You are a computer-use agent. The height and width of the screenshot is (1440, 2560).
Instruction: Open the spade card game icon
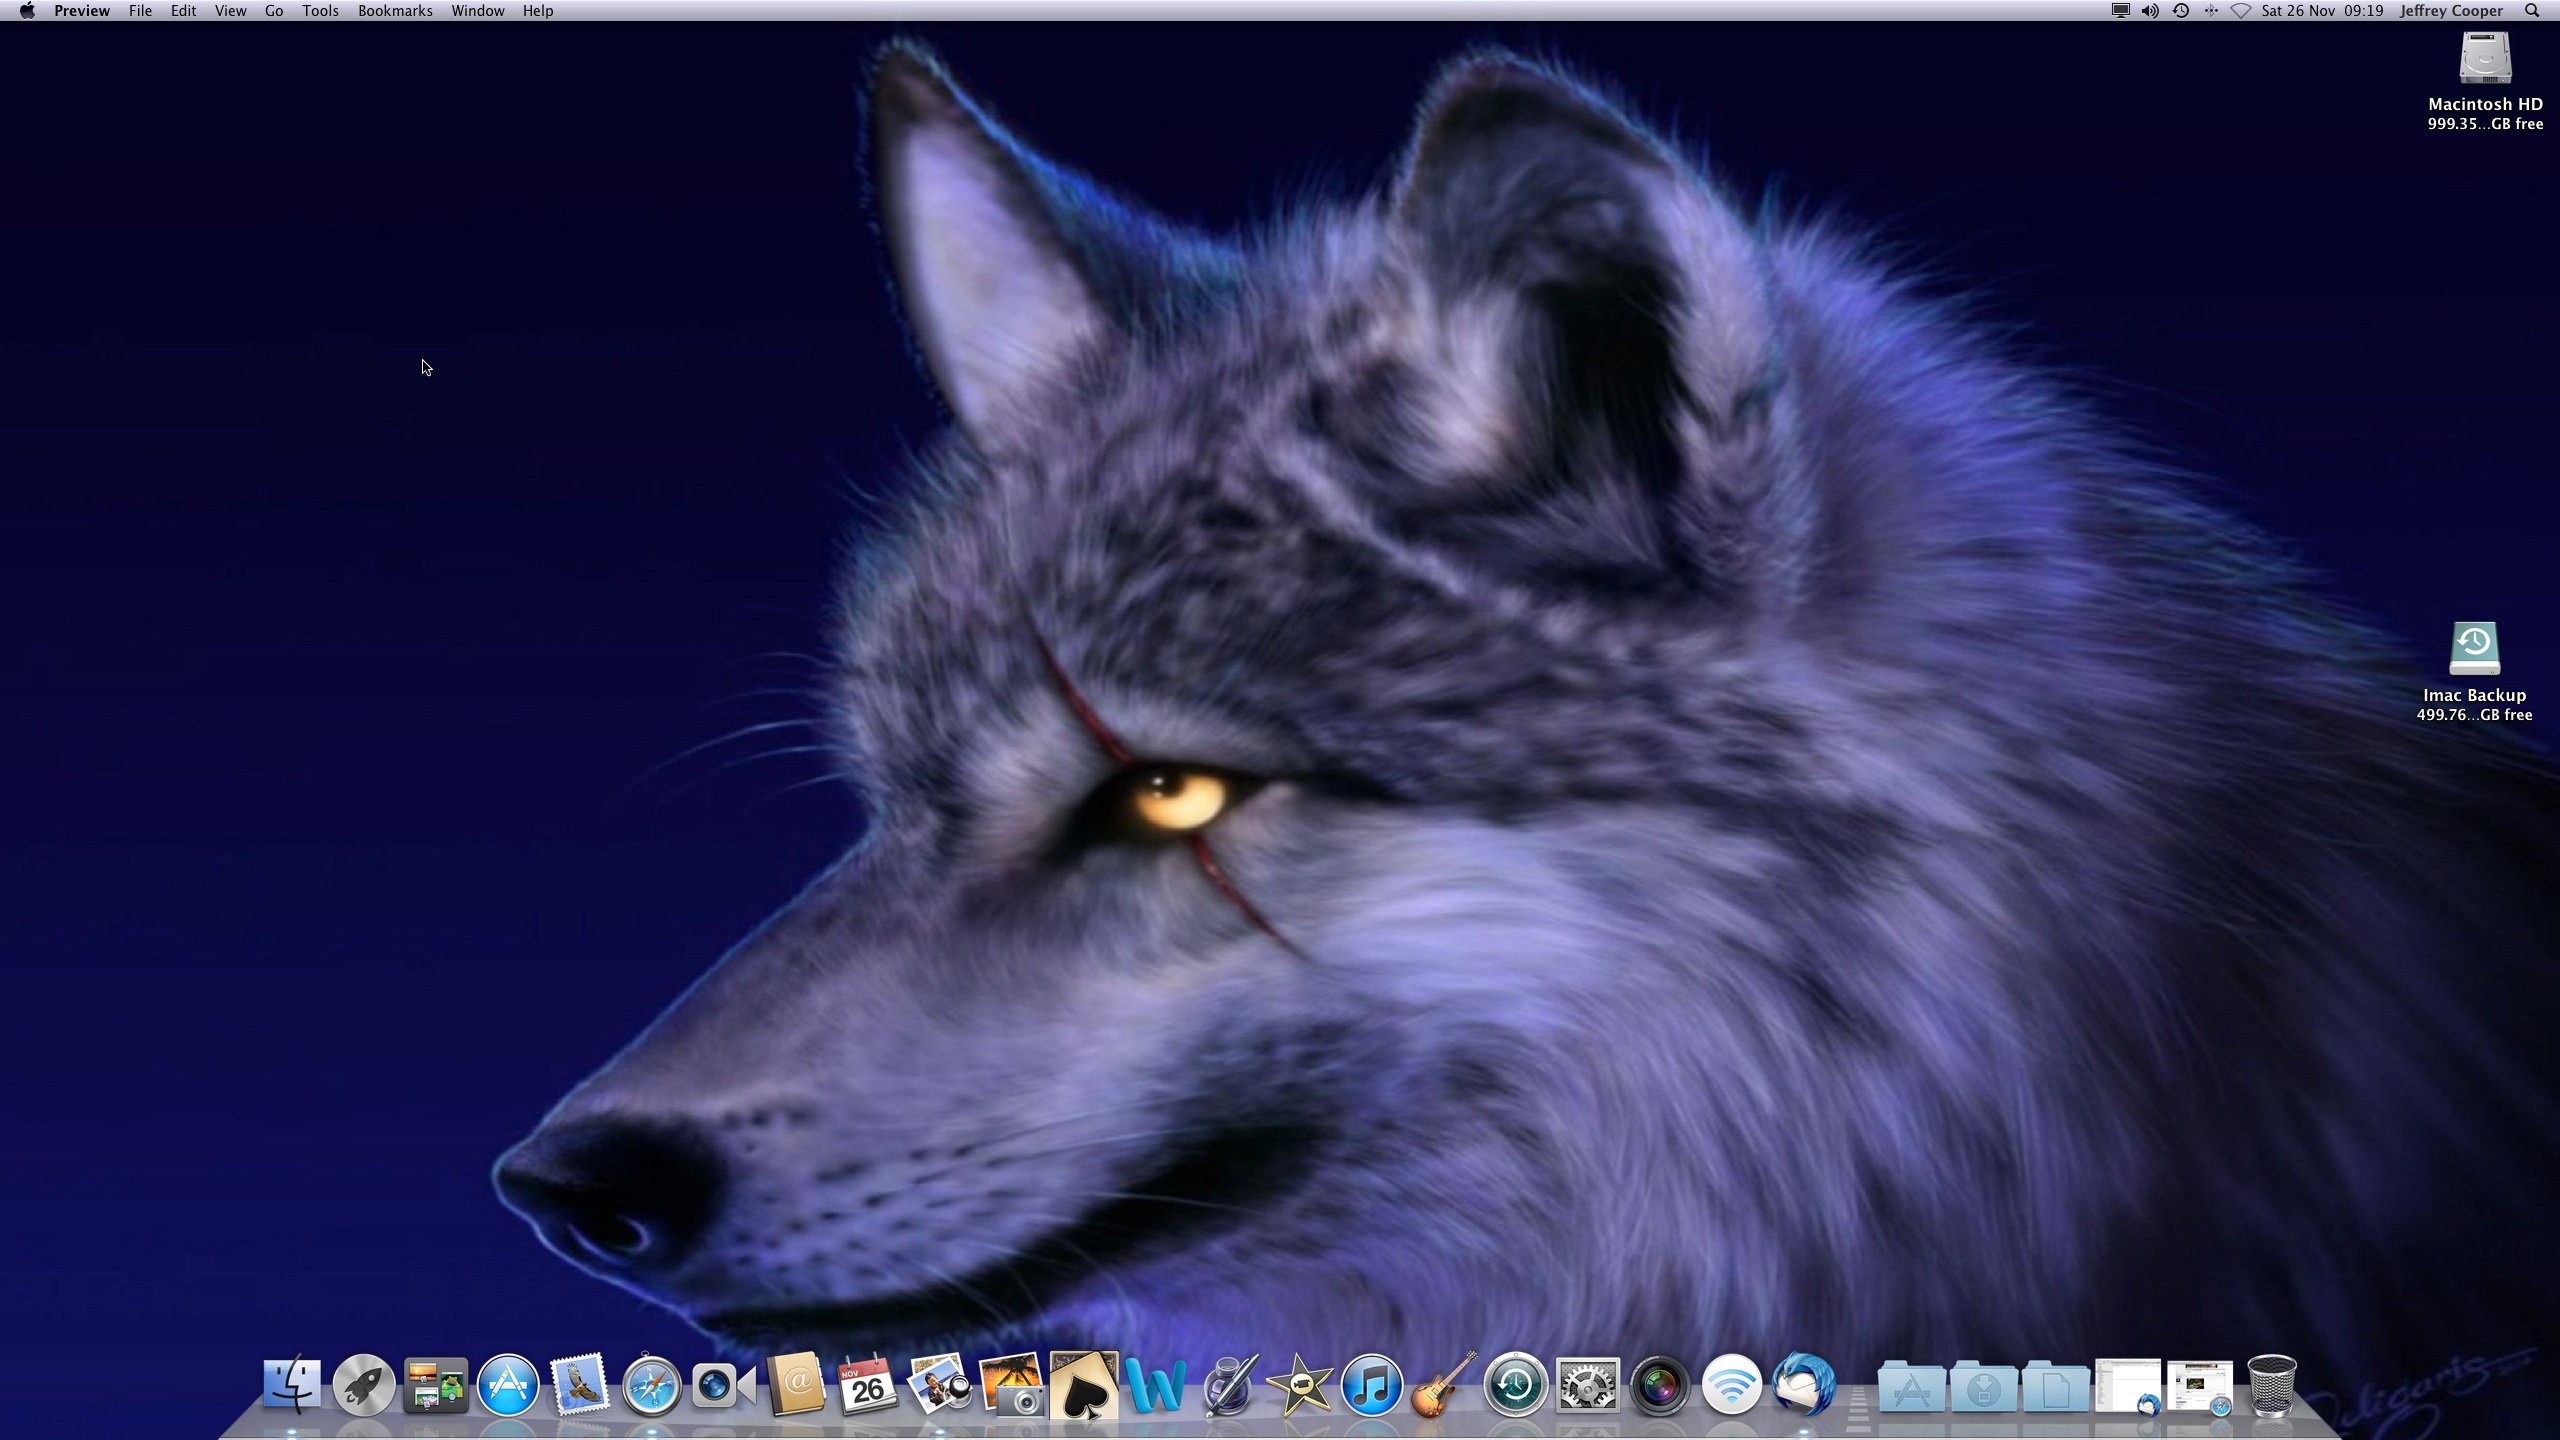[1083, 1385]
